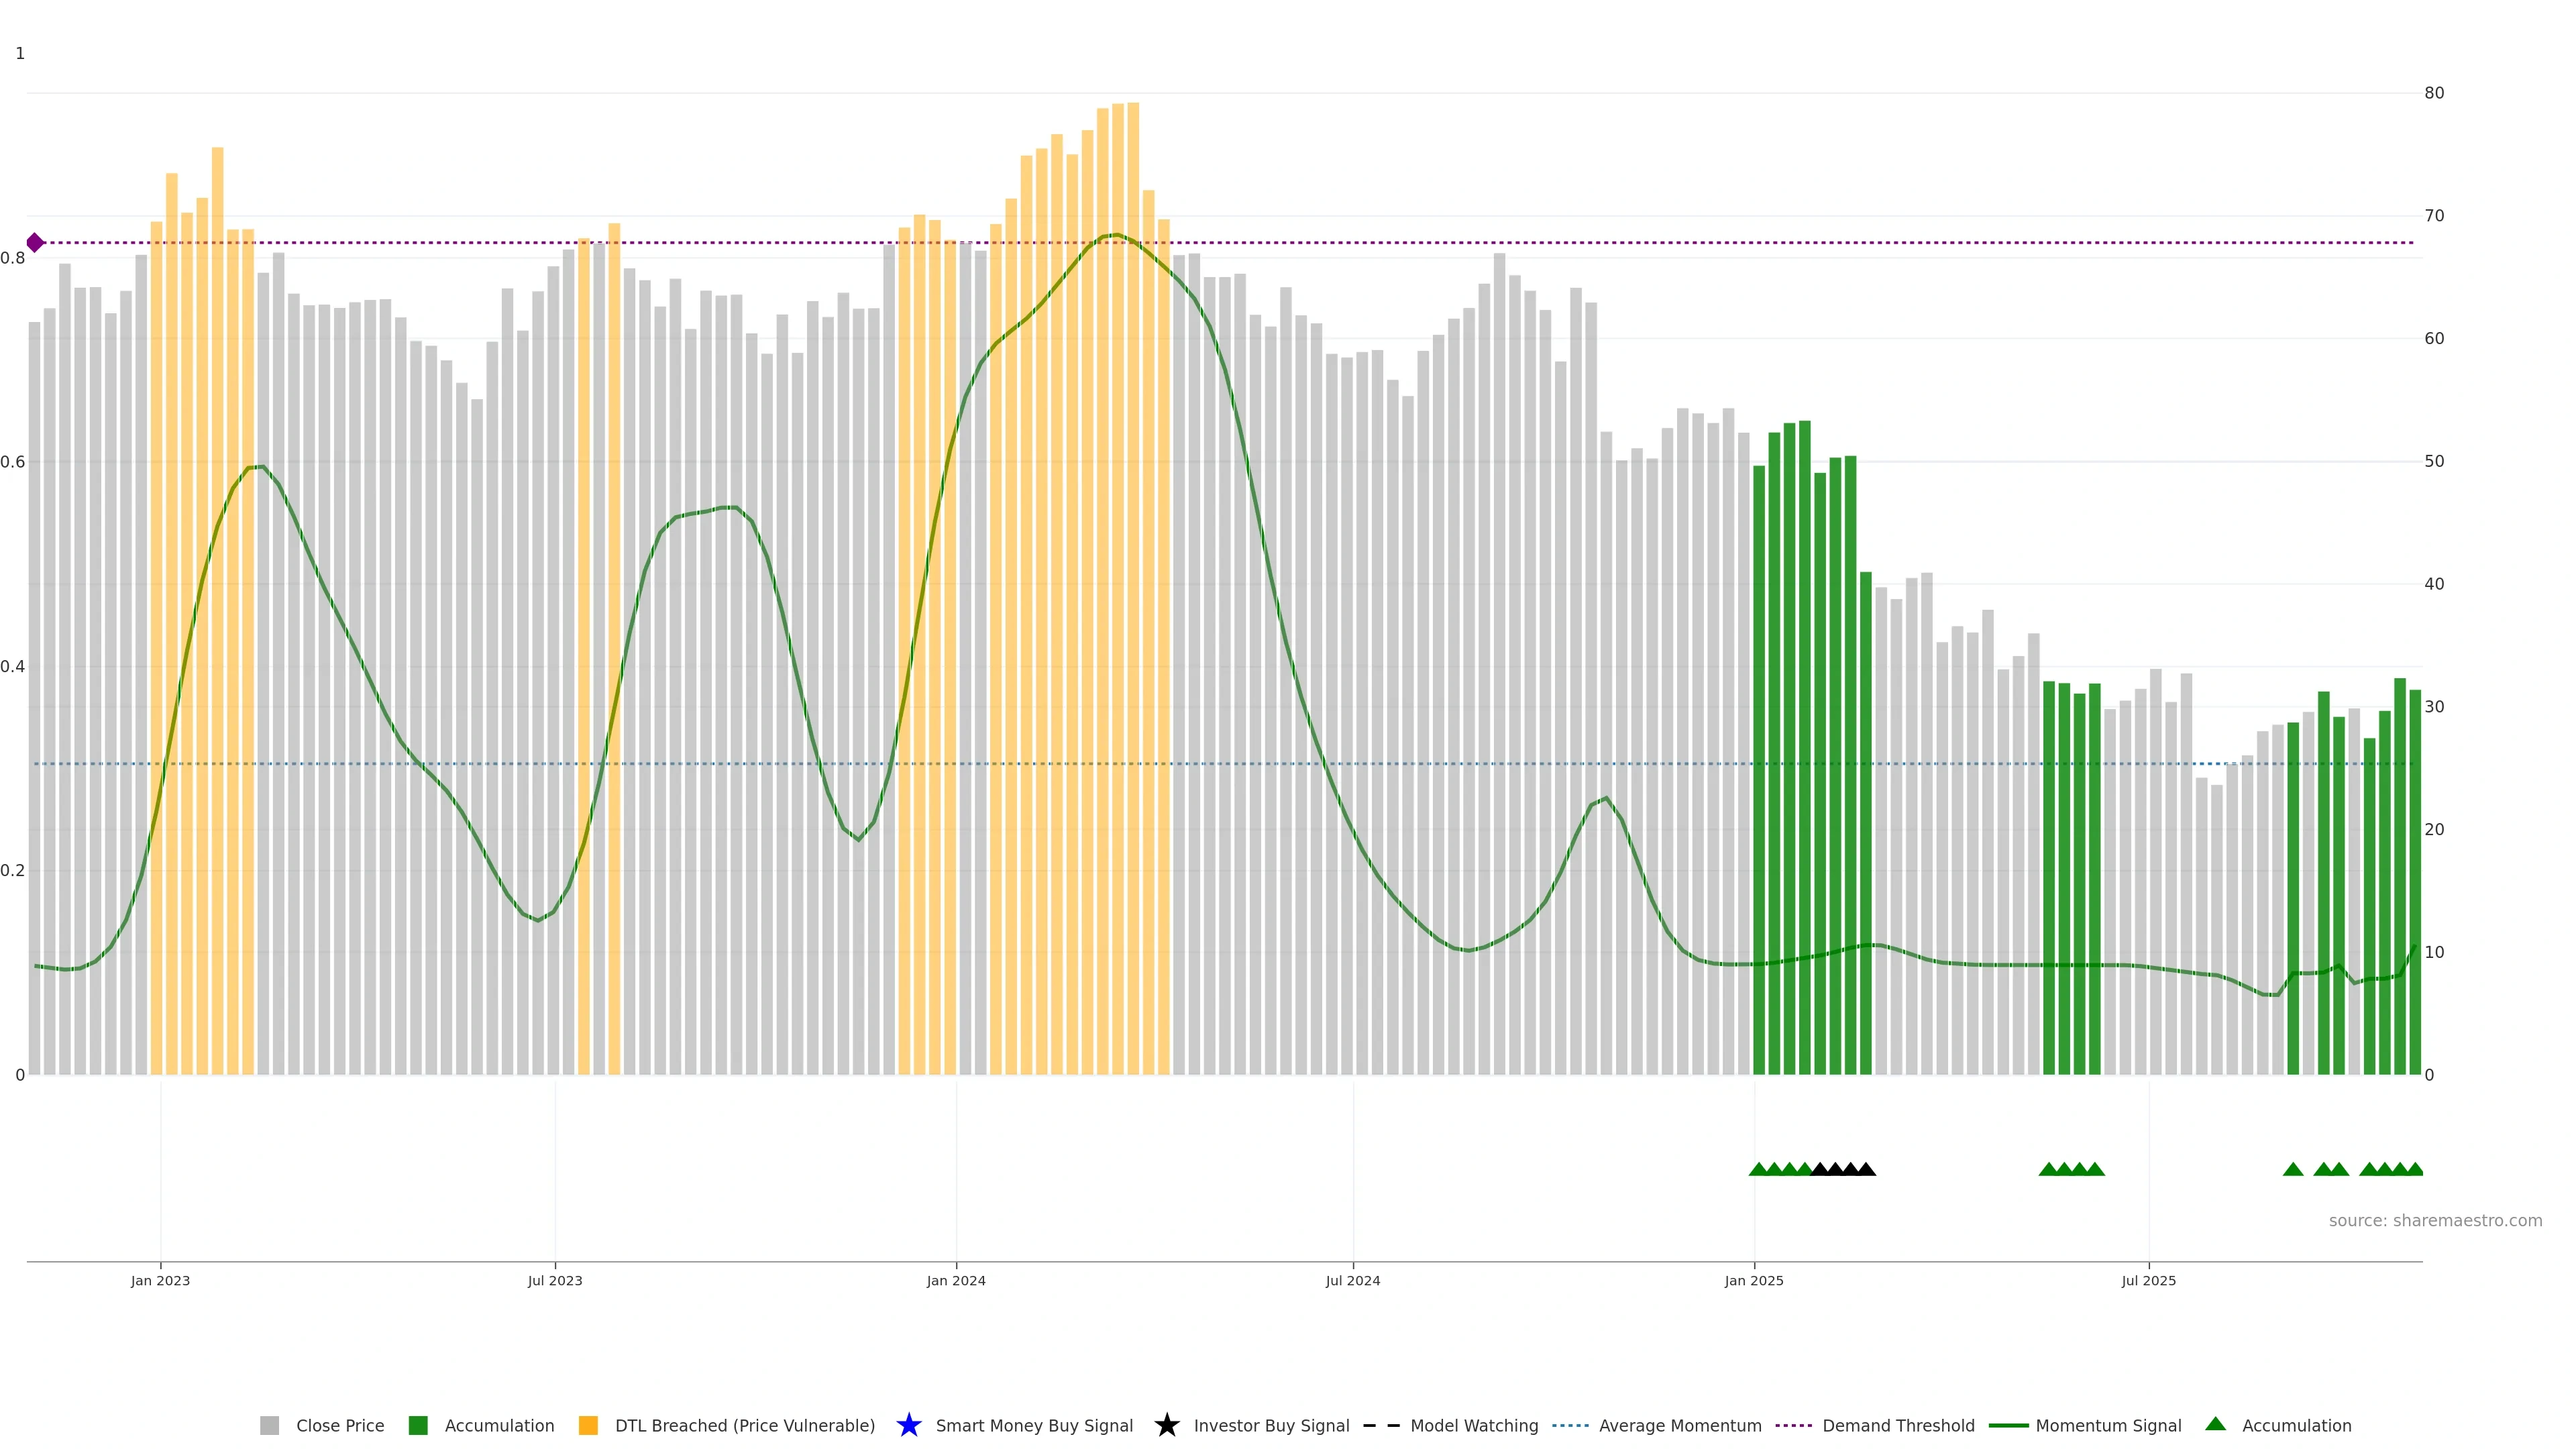Click the Momentum Signal legend text
Viewport: 2576px width, 1449px height.
(2108, 1426)
